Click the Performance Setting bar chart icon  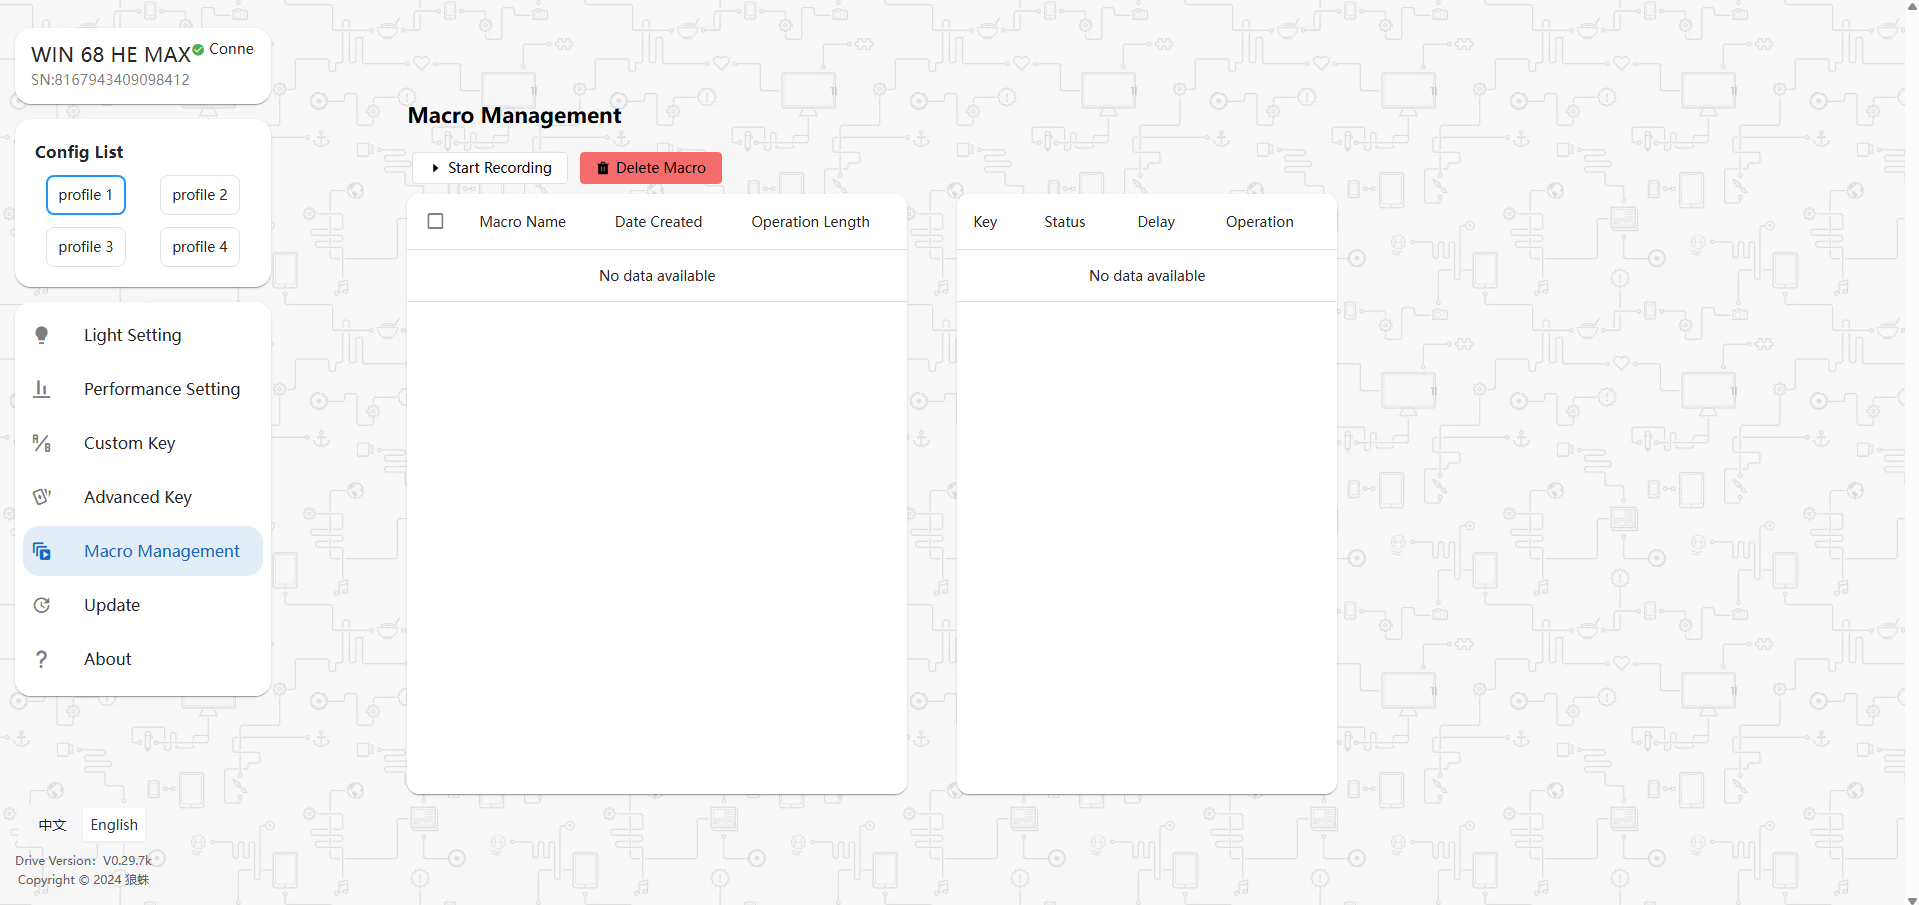(42, 389)
